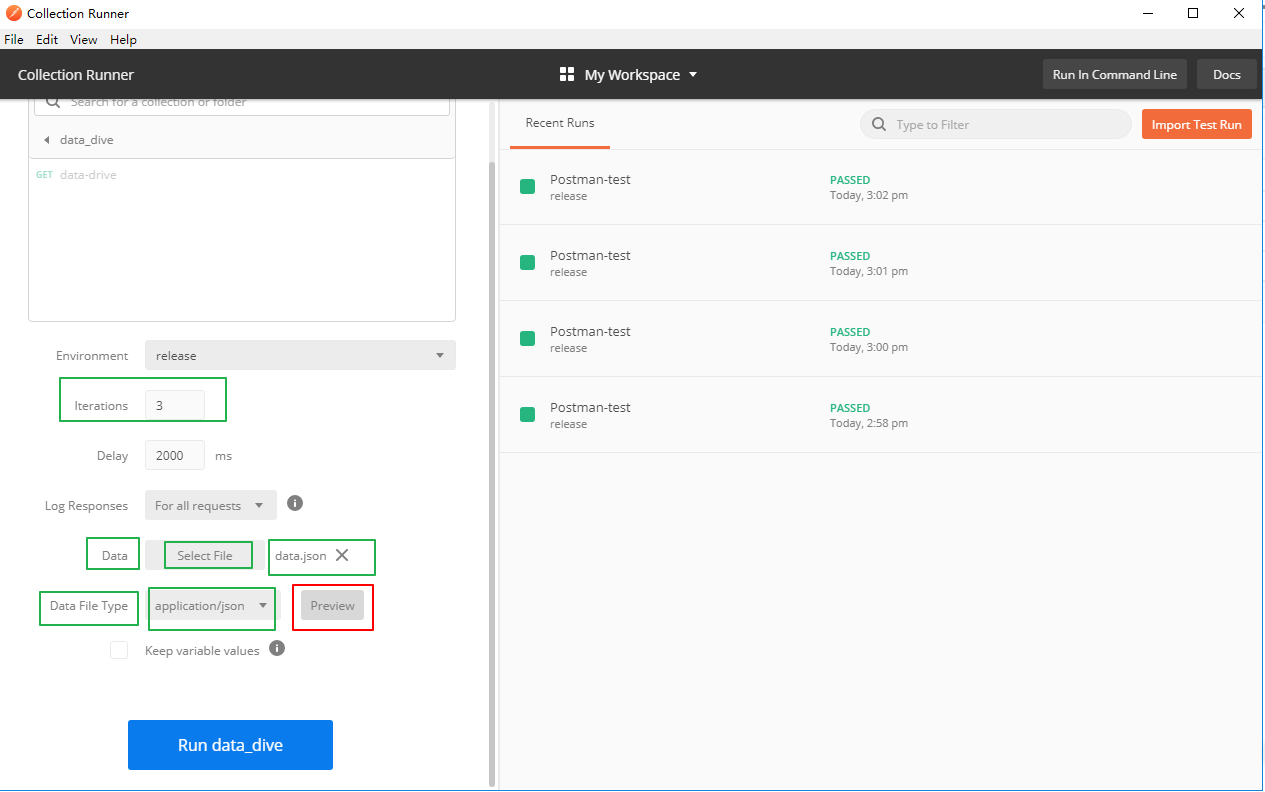This screenshot has width=1265, height=792.
Task: Open Postman-test run from 3:00 pm
Action: 882,339
